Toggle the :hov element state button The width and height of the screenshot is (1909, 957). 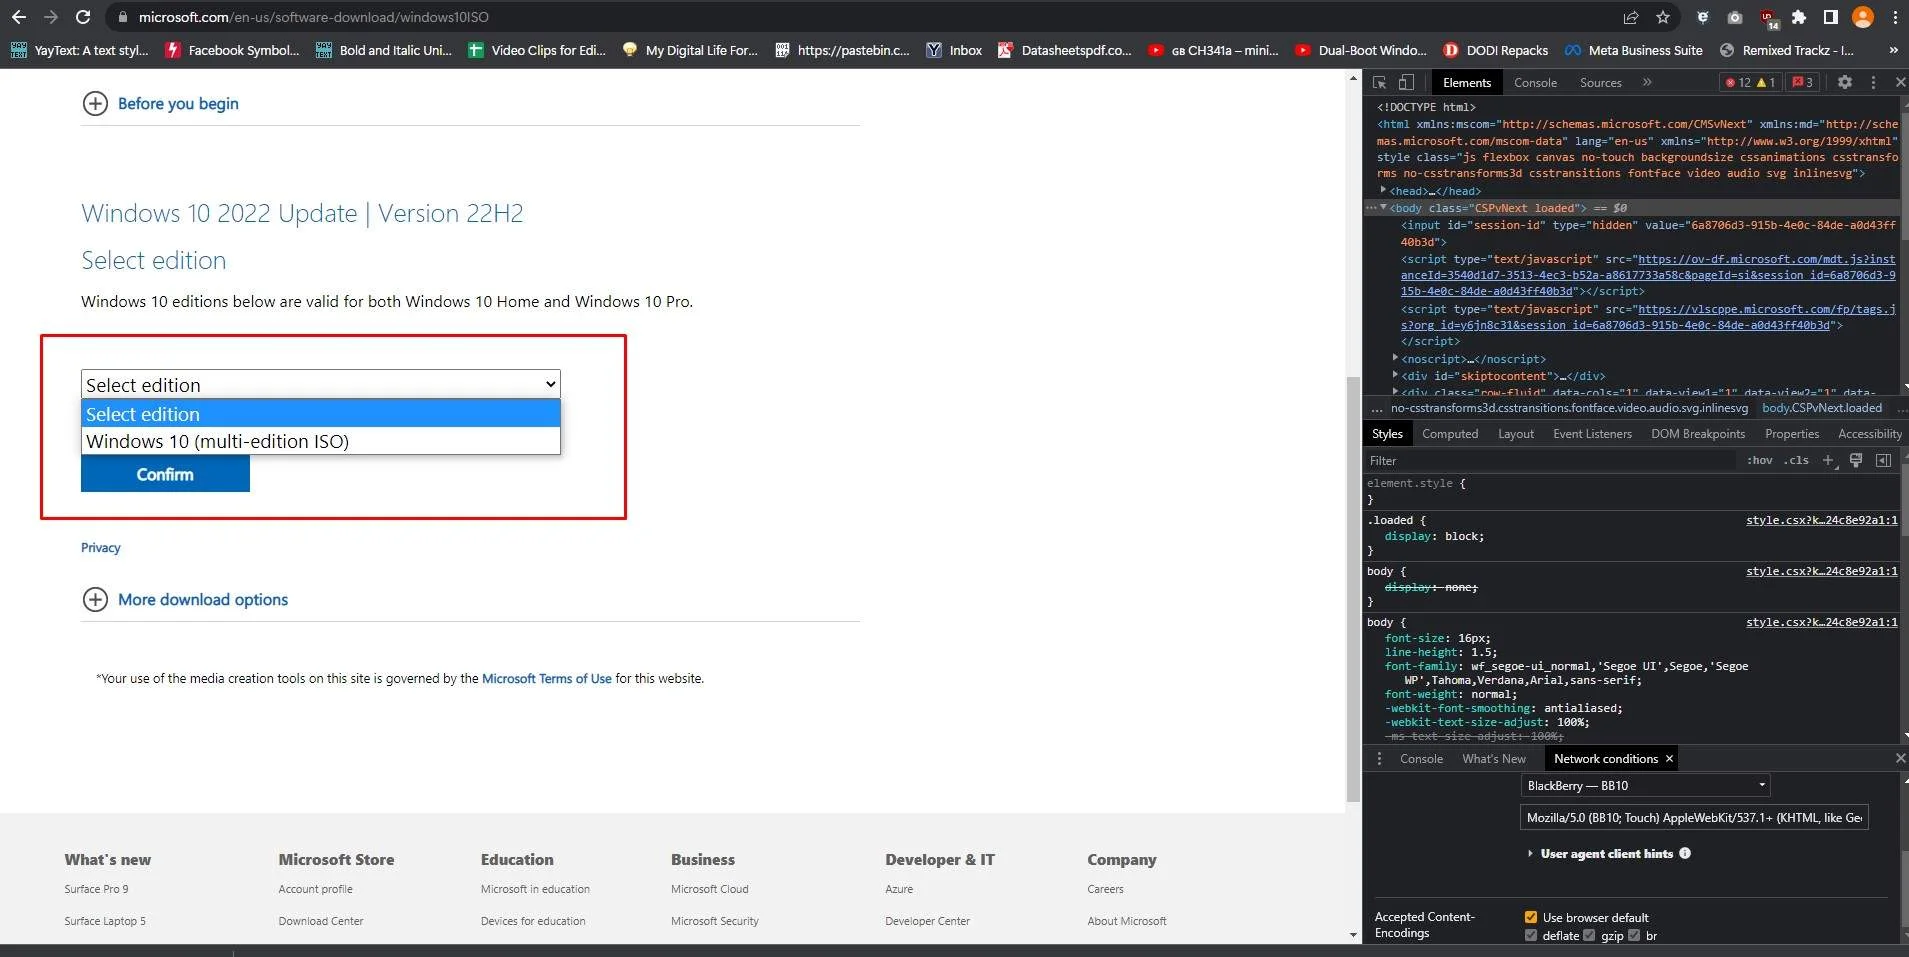(x=1759, y=460)
